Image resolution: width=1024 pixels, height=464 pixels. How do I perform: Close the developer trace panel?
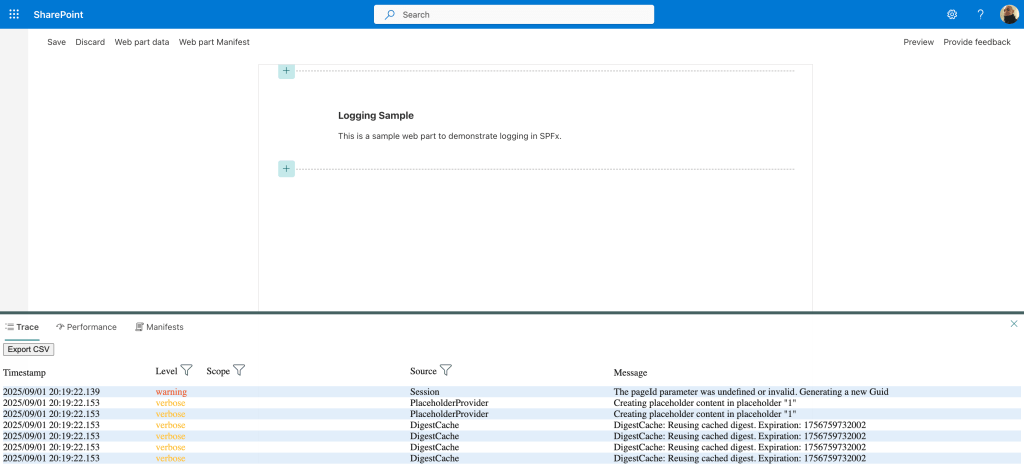pos(1013,324)
